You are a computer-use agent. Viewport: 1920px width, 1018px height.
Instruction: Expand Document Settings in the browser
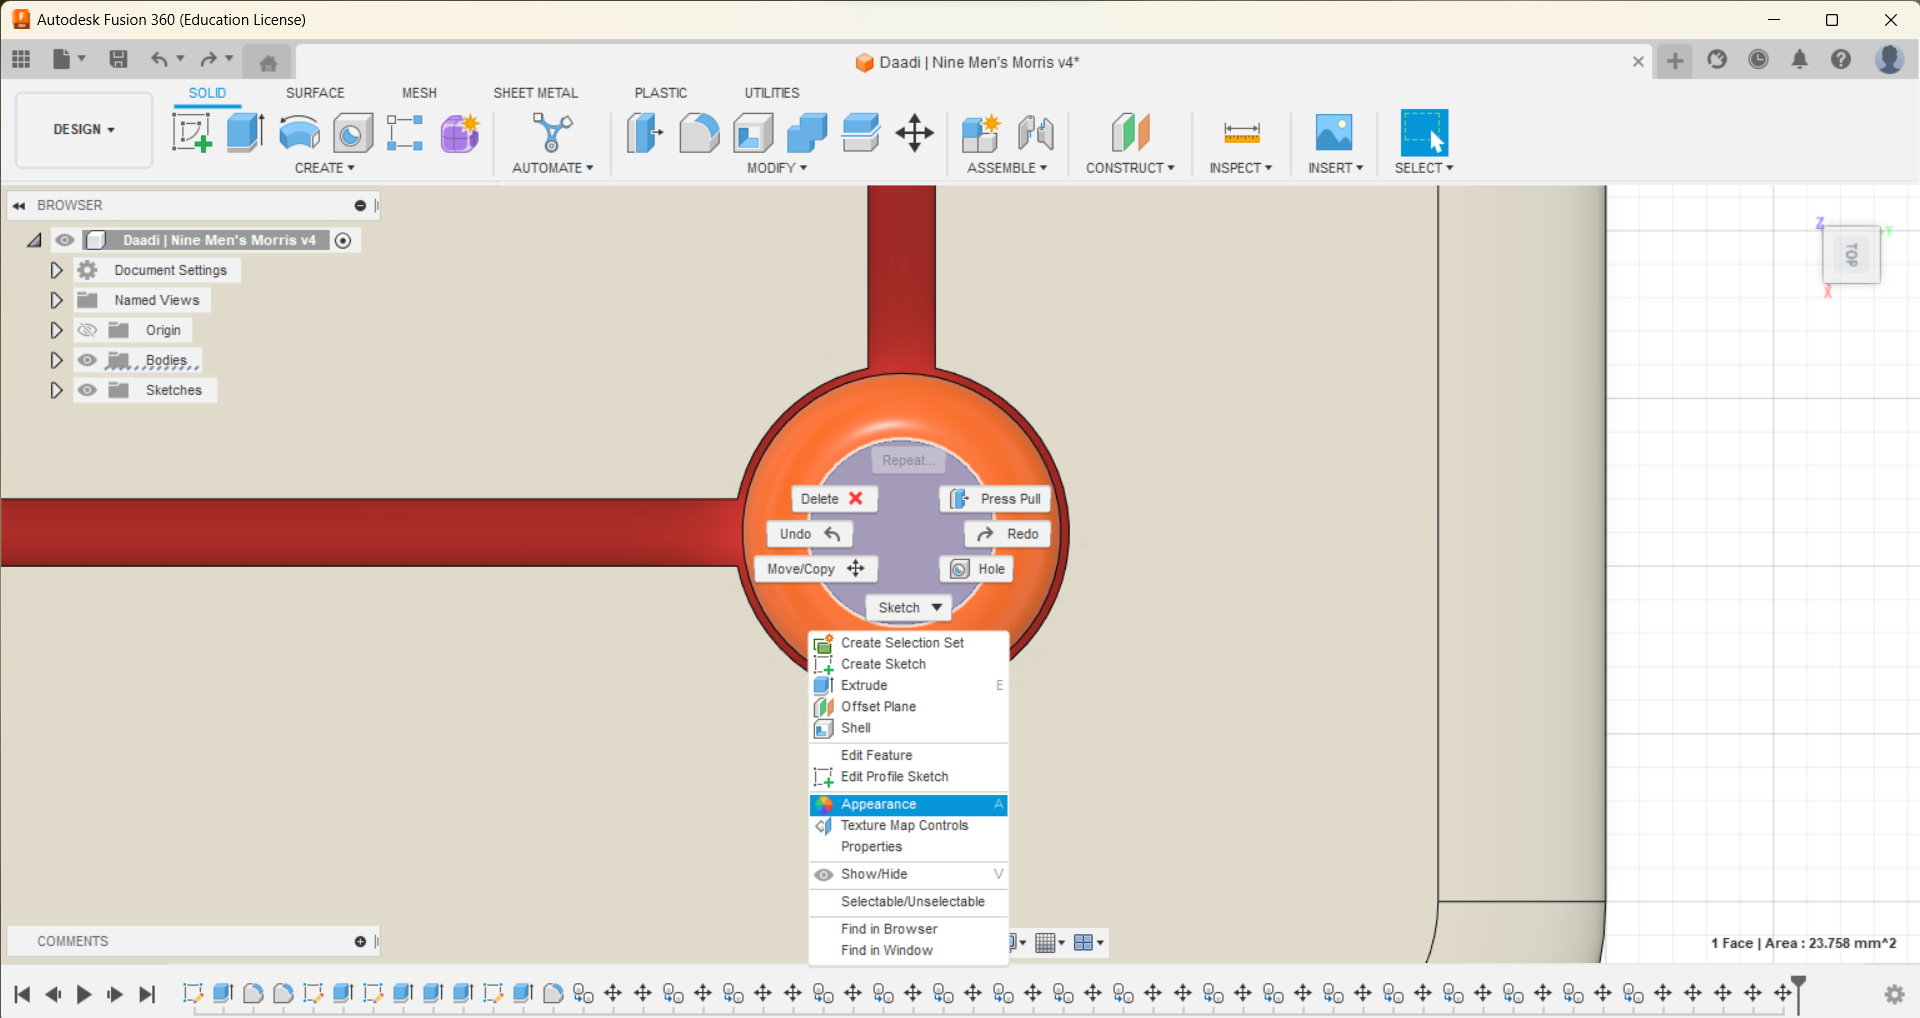[56, 270]
